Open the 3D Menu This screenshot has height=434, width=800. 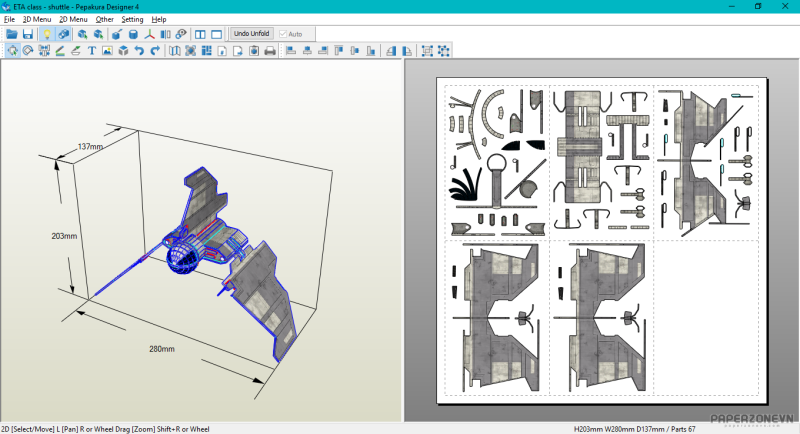click(x=36, y=19)
